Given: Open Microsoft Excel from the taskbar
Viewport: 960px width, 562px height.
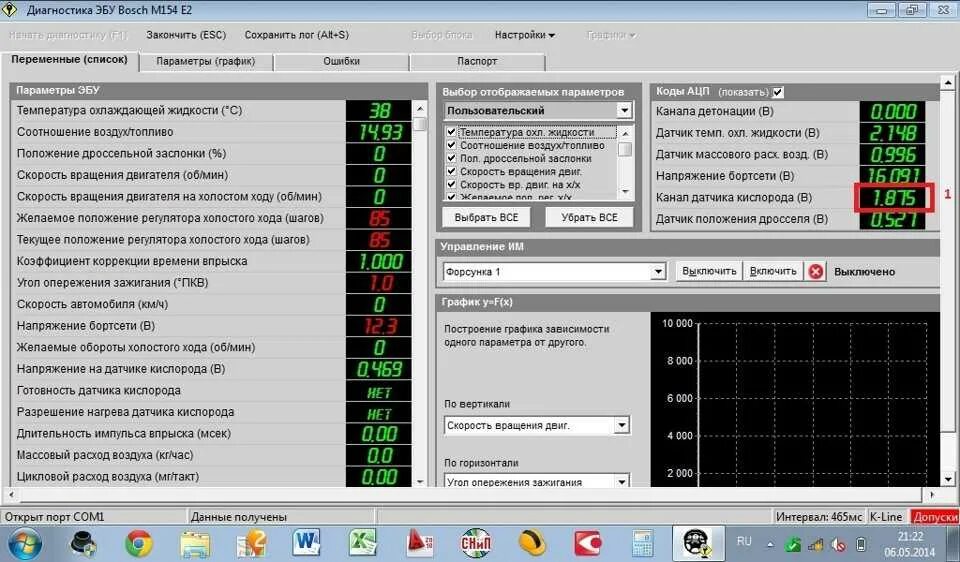Looking at the screenshot, I should 363,544.
